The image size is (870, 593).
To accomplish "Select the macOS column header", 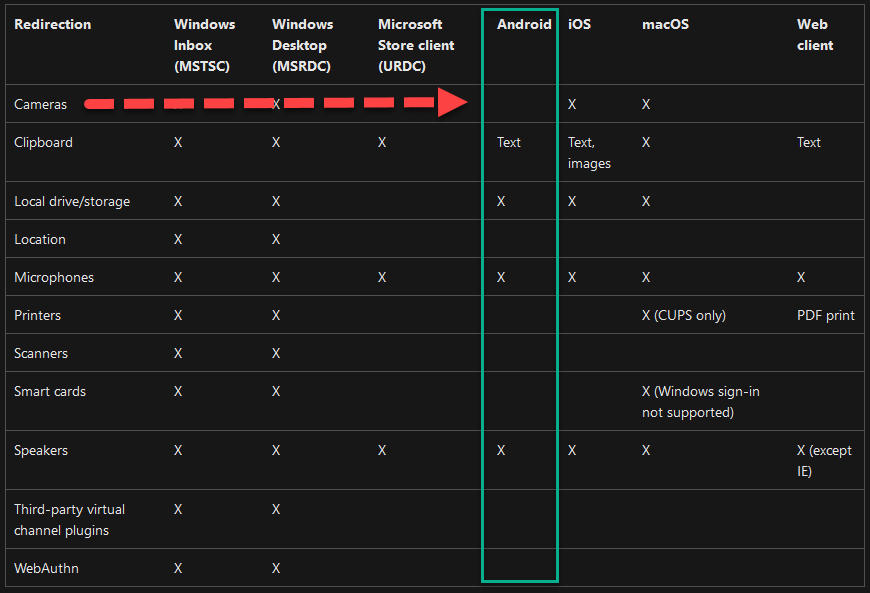I will coord(665,24).
